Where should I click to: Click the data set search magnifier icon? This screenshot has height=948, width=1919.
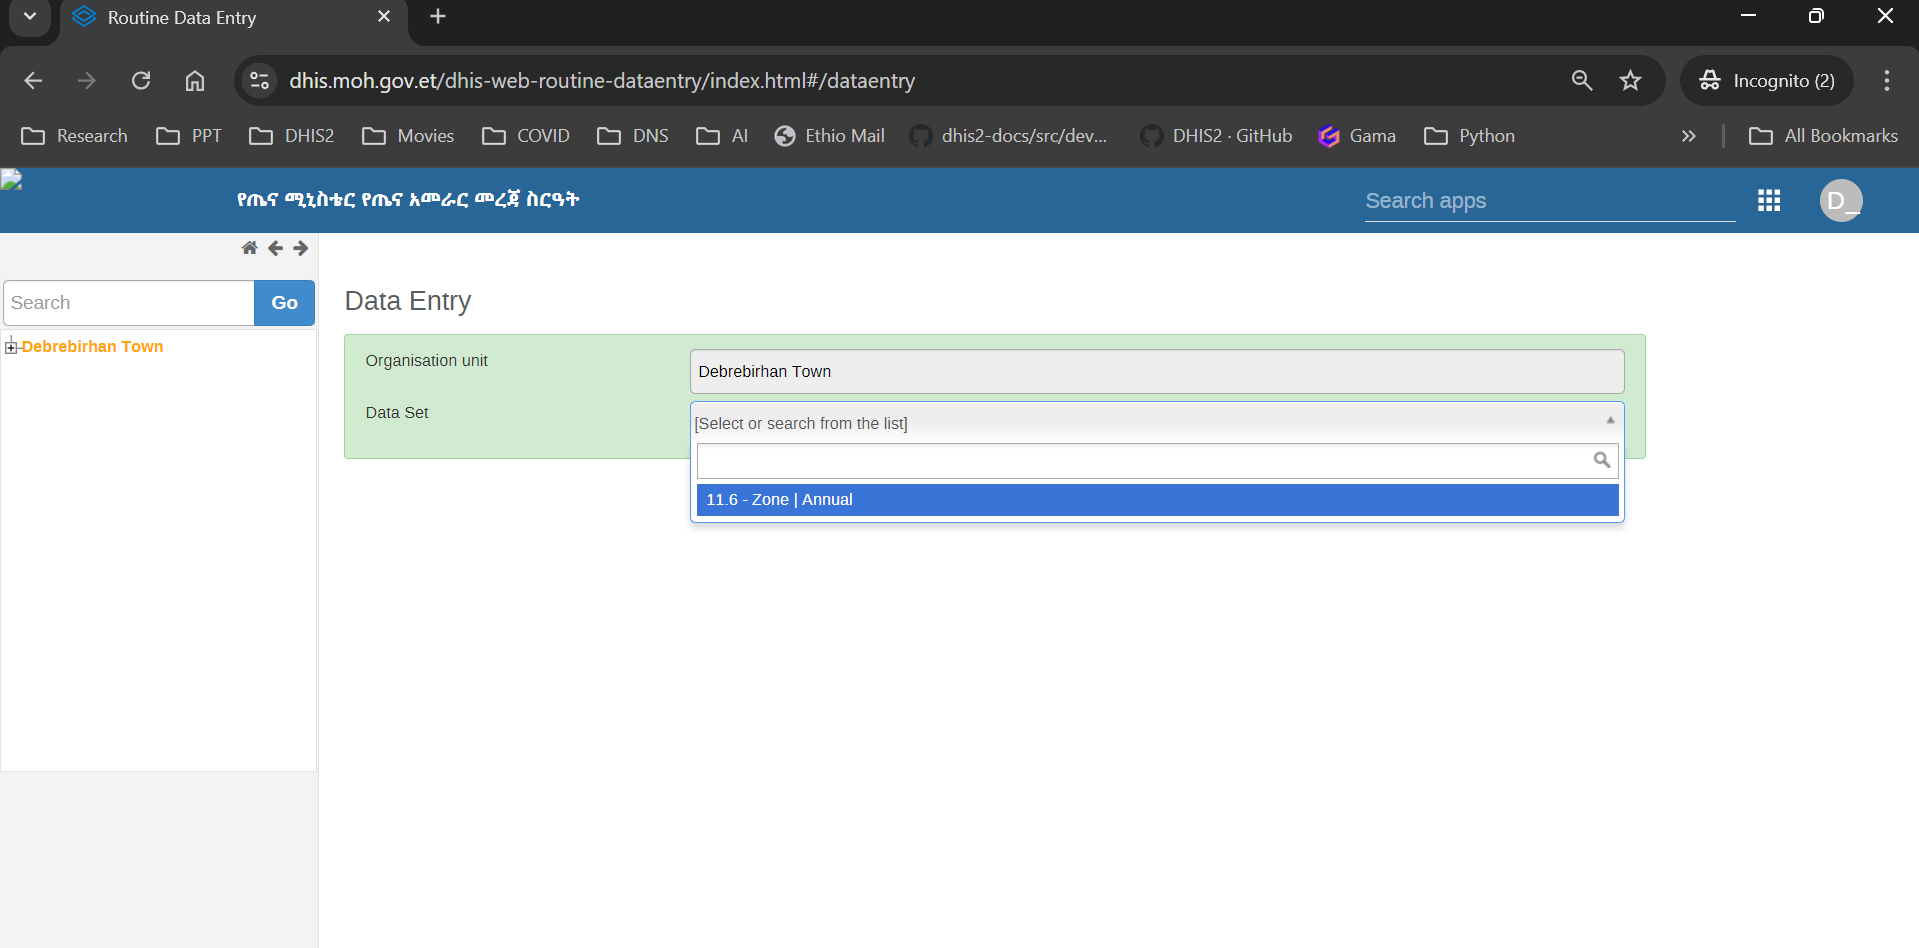tap(1602, 460)
